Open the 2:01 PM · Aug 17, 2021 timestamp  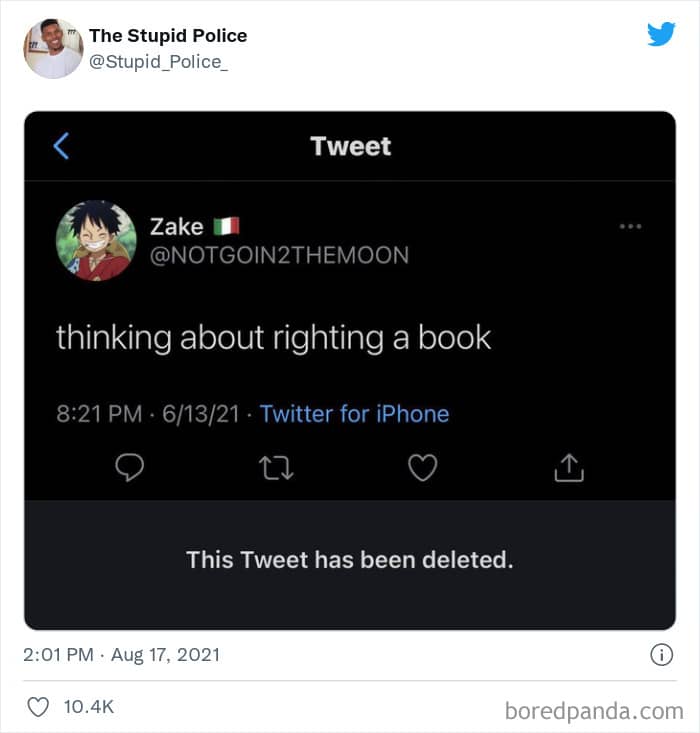pyautogui.click(x=122, y=654)
